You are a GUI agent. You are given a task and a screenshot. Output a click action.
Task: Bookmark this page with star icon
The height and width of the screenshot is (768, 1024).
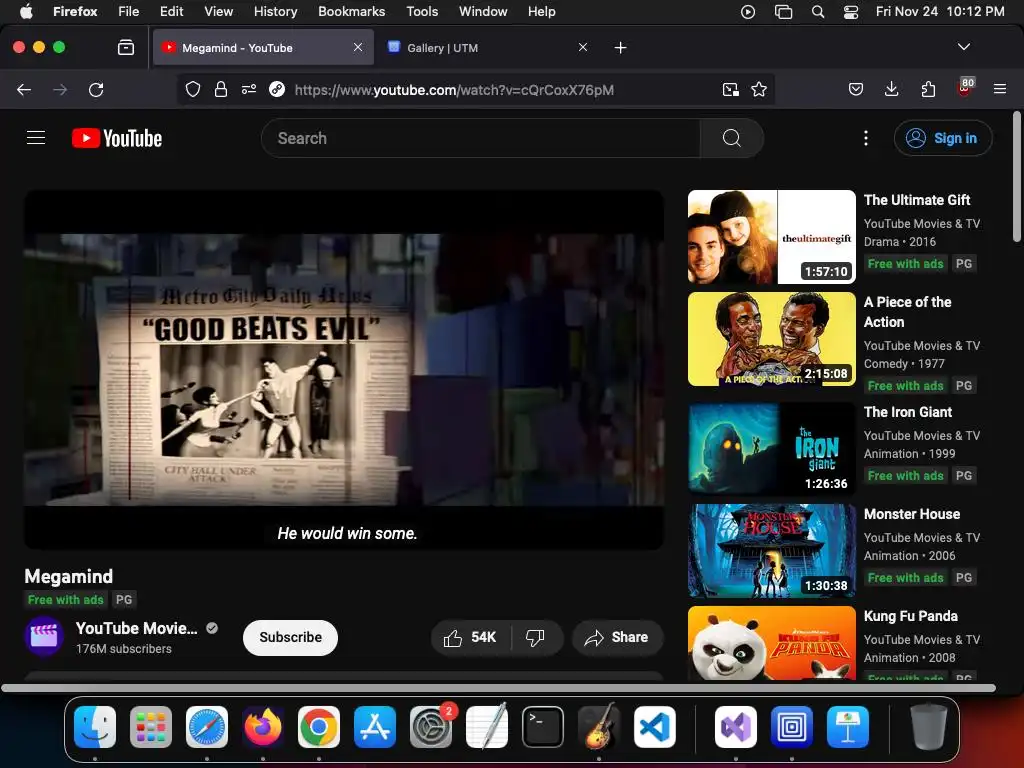coord(758,89)
